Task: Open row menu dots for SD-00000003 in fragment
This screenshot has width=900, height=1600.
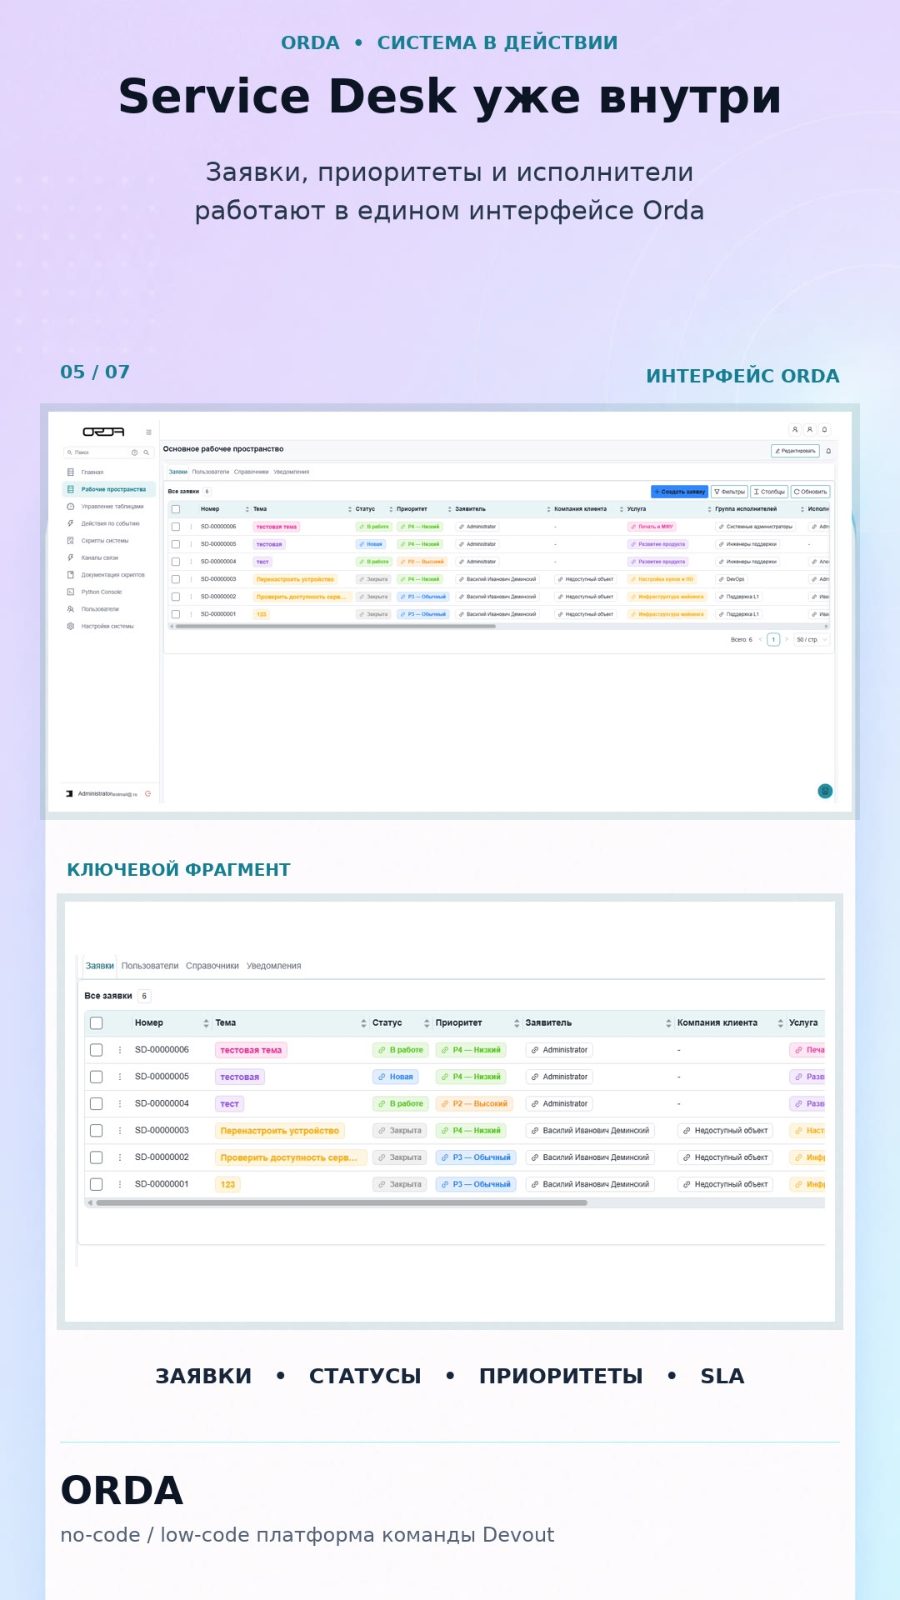Action: [120, 1130]
